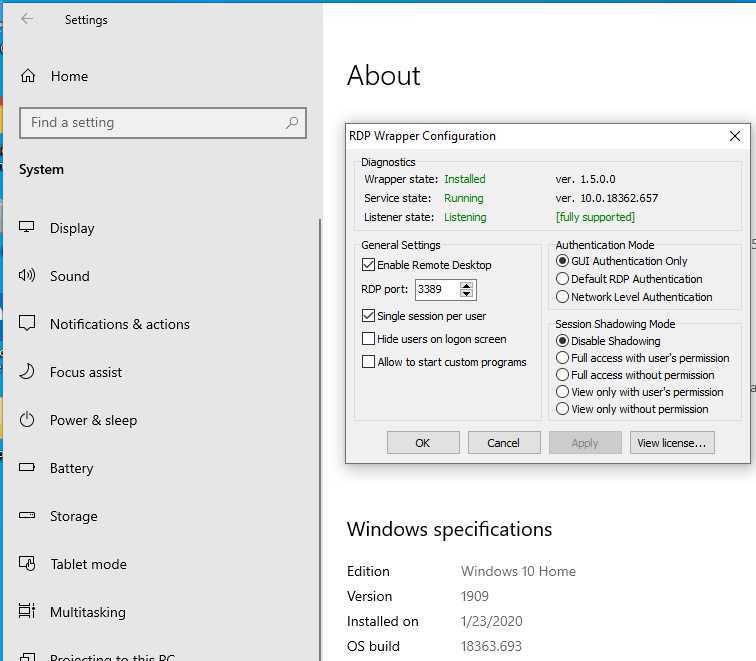Select Full access with user's permission
This screenshot has height=661, width=756.
pyautogui.click(x=562, y=358)
